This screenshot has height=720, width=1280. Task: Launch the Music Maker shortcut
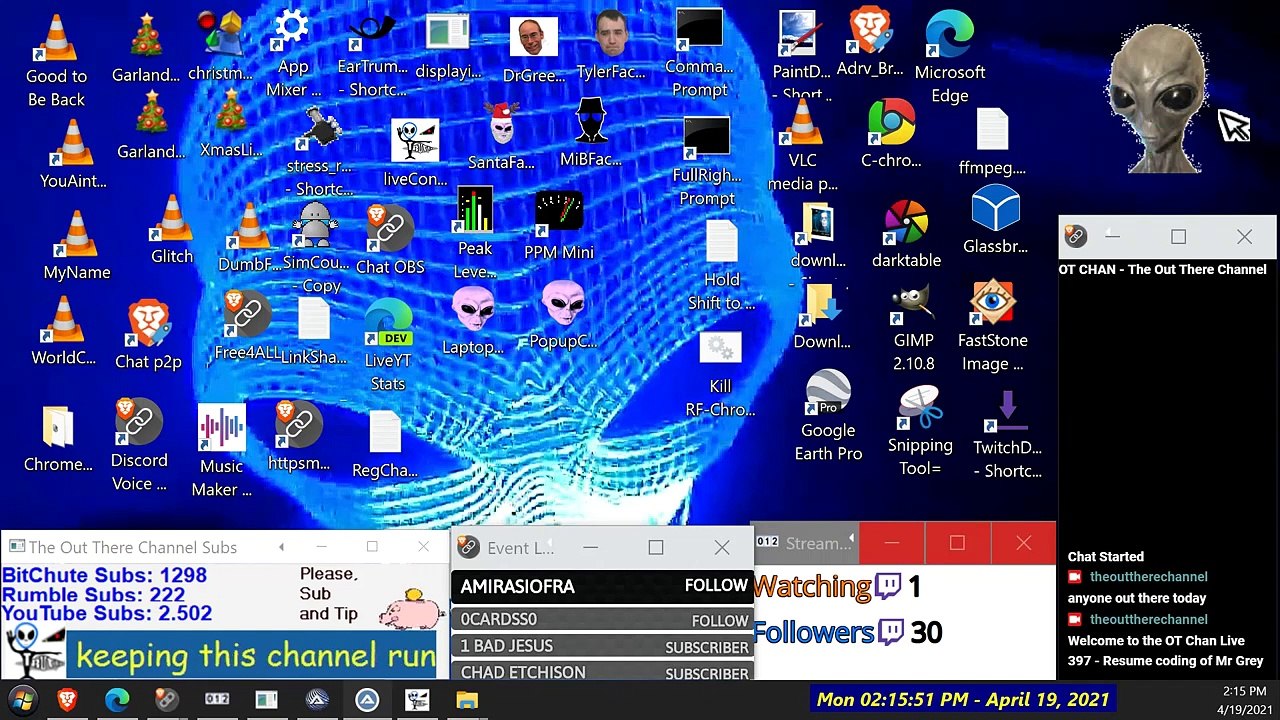221,452
